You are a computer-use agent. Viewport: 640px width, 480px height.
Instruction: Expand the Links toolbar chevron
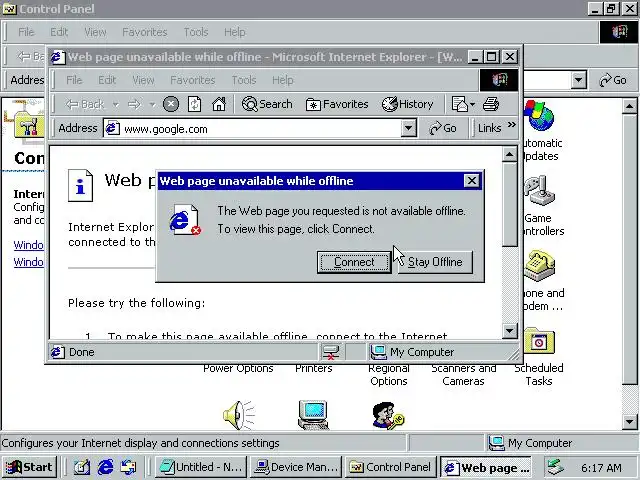click(x=511, y=125)
